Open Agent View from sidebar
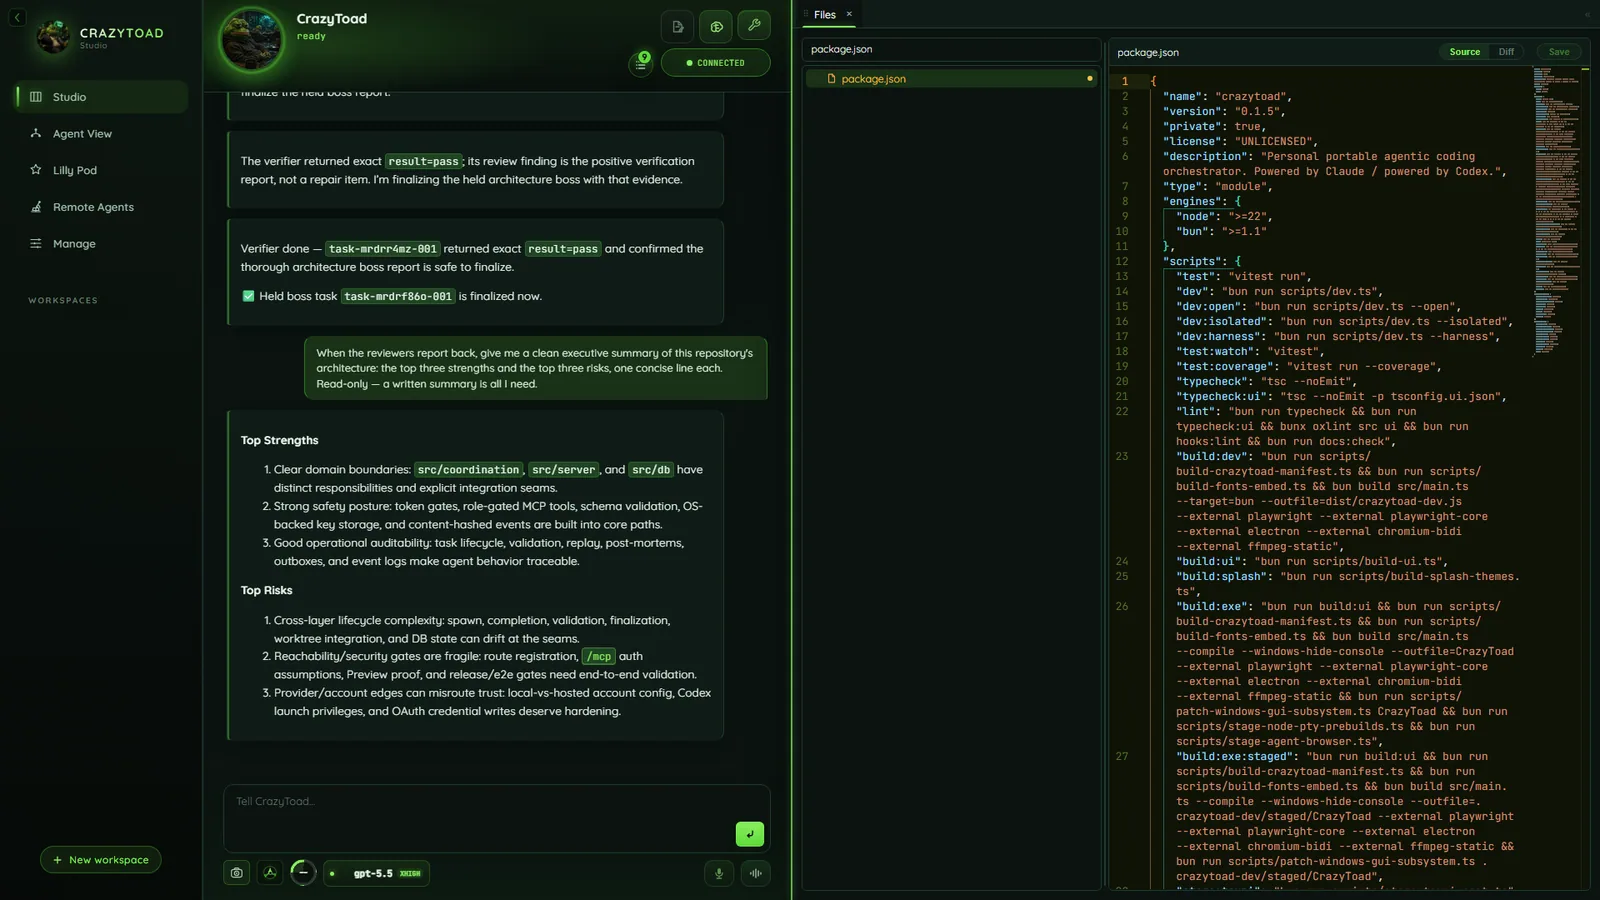Screen dimensions: 1600x900 (82, 134)
